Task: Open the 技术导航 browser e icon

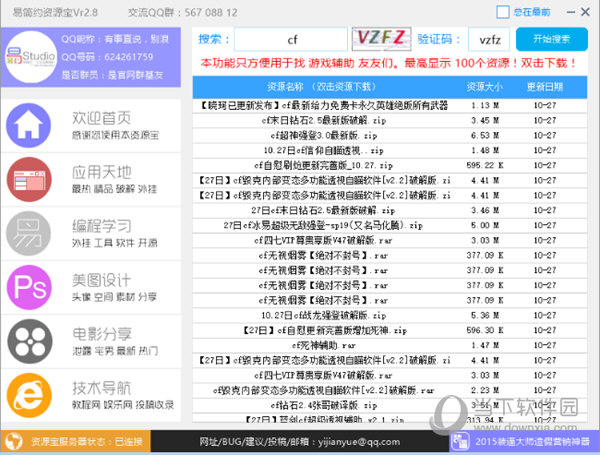Action: (29, 395)
